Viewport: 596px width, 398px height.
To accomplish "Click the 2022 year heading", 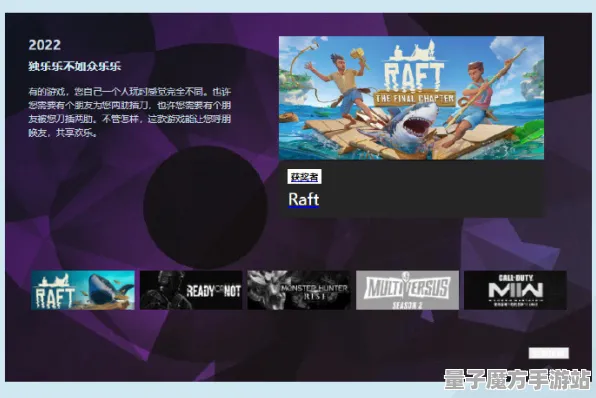I will click(44, 45).
